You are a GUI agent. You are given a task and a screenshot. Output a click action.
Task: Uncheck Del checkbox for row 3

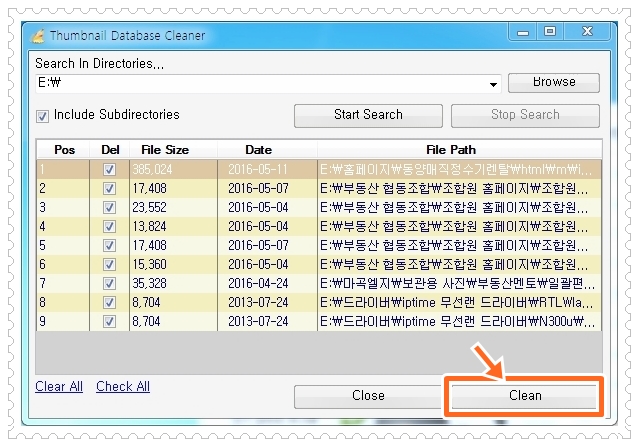point(109,207)
